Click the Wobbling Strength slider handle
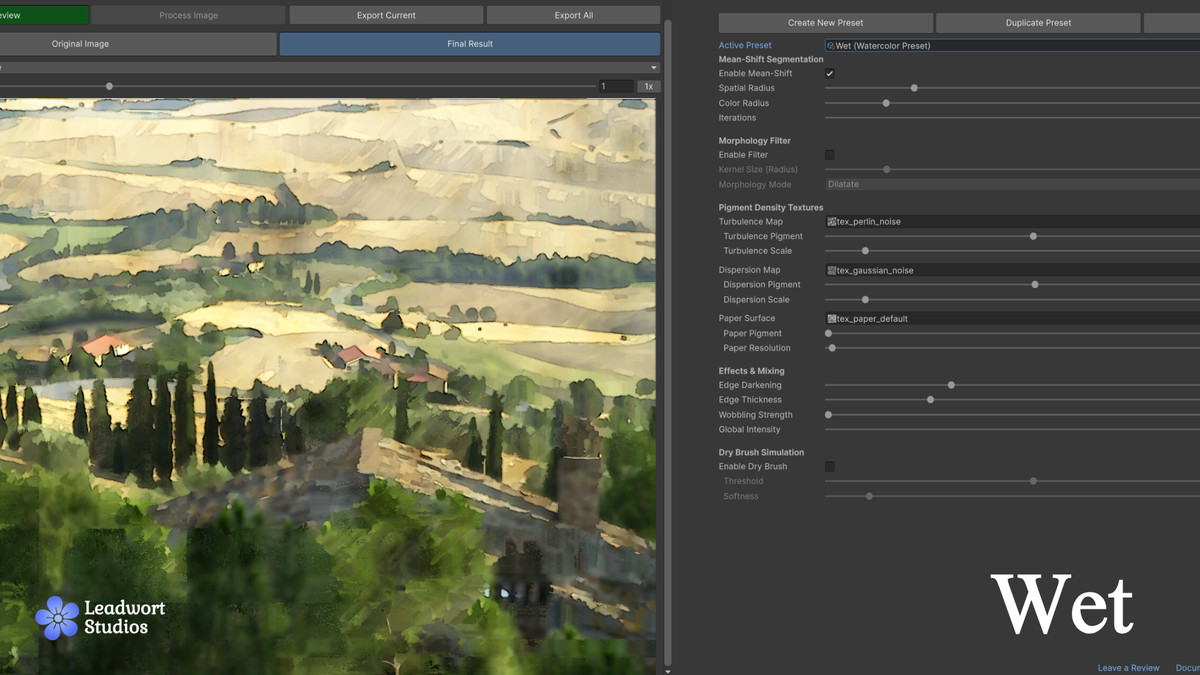The width and height of the screenshot is (1200, 675). point(828,415)
